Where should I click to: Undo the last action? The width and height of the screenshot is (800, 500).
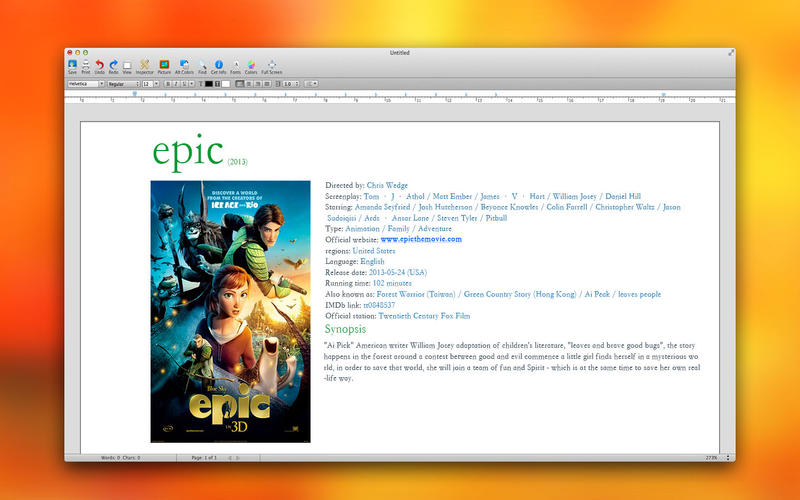pos(99,66)
